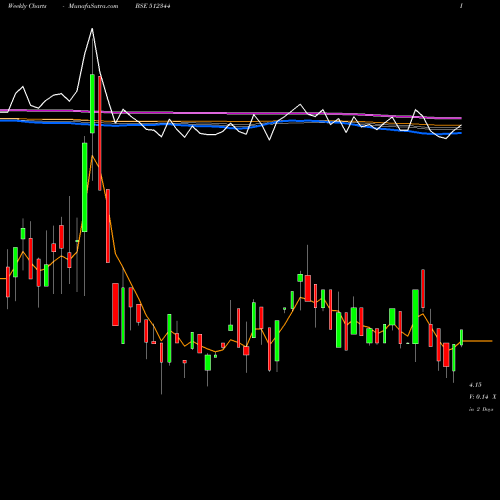Click the 'MunafaSutra.com' site label
Screen dimensions: 500x500
coord(93,6)
